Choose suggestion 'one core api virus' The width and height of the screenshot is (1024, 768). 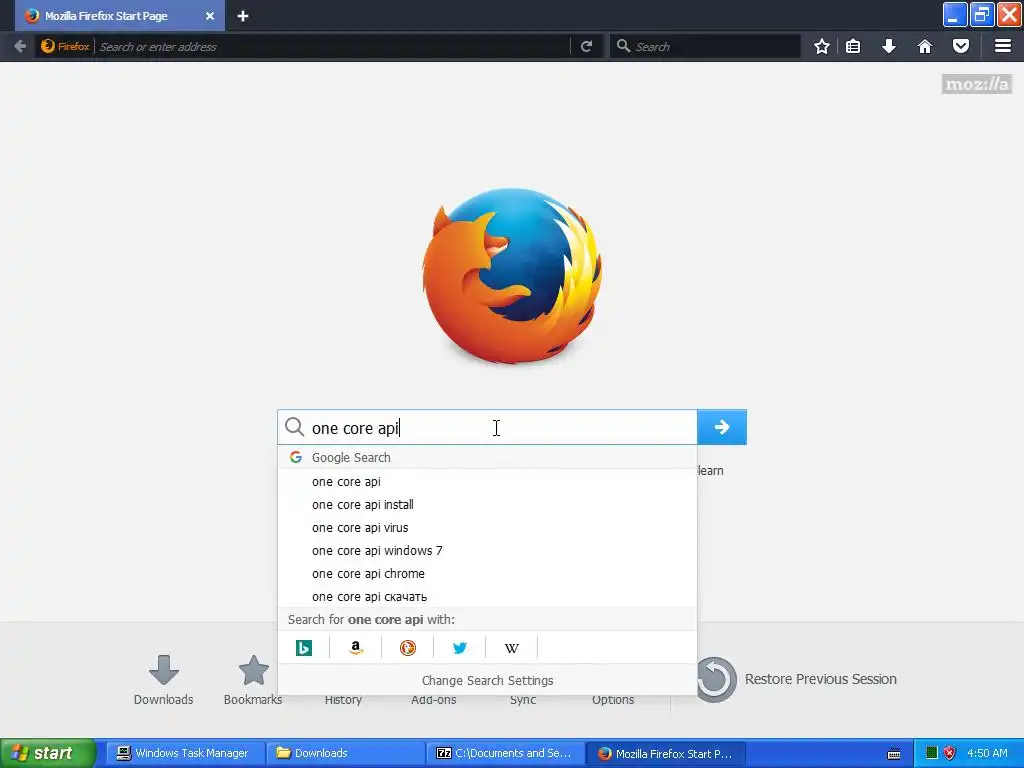pyautogui.click(x=487, y=528)
